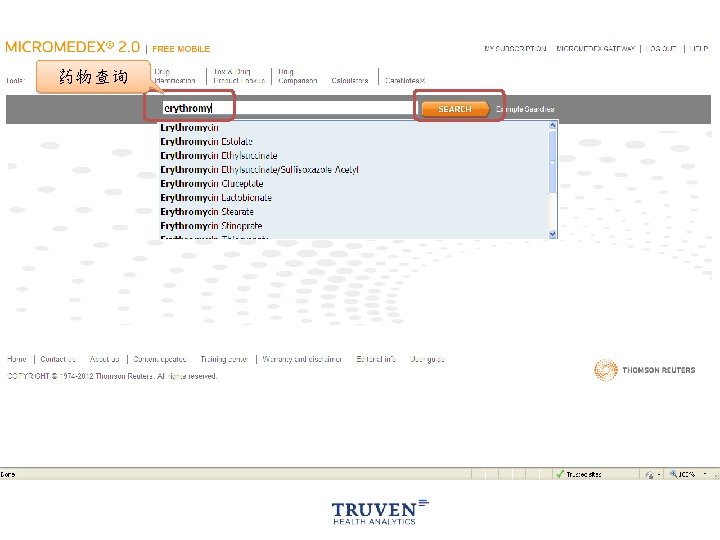720x540 pixels.
Task: Click the orange SEARCH button
Action: click(x=455, y=109)
